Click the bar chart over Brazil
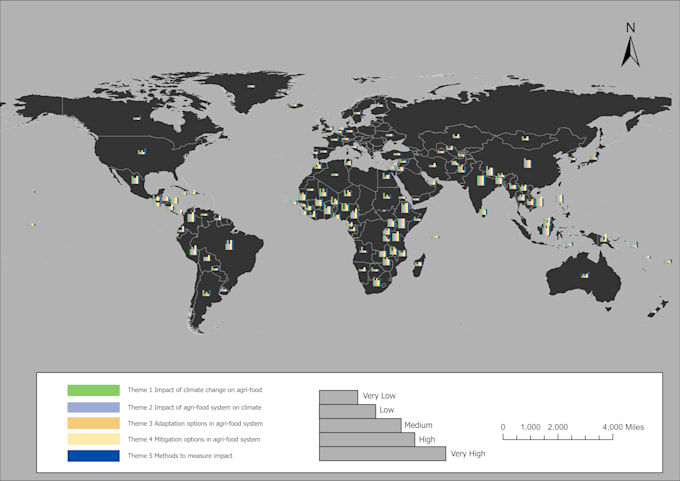This screenshot has width=680, height=481. (229, 245)
